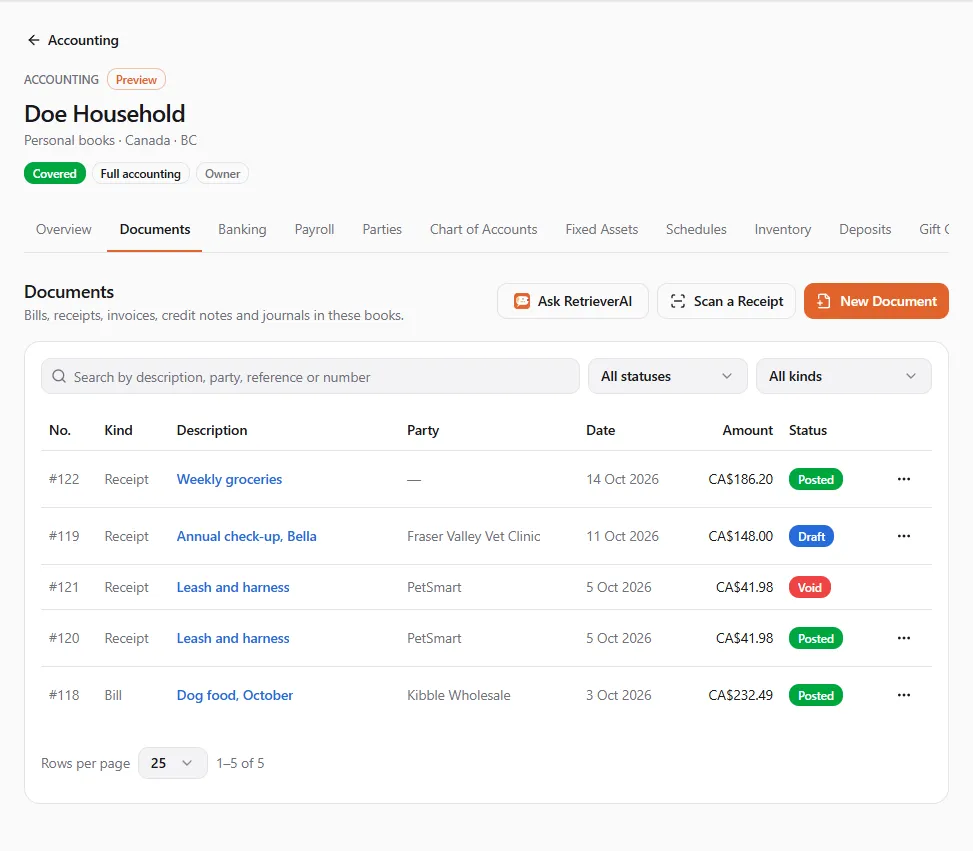Open the Dog food, October bill

pyautogui.click(x=235, y=695)
